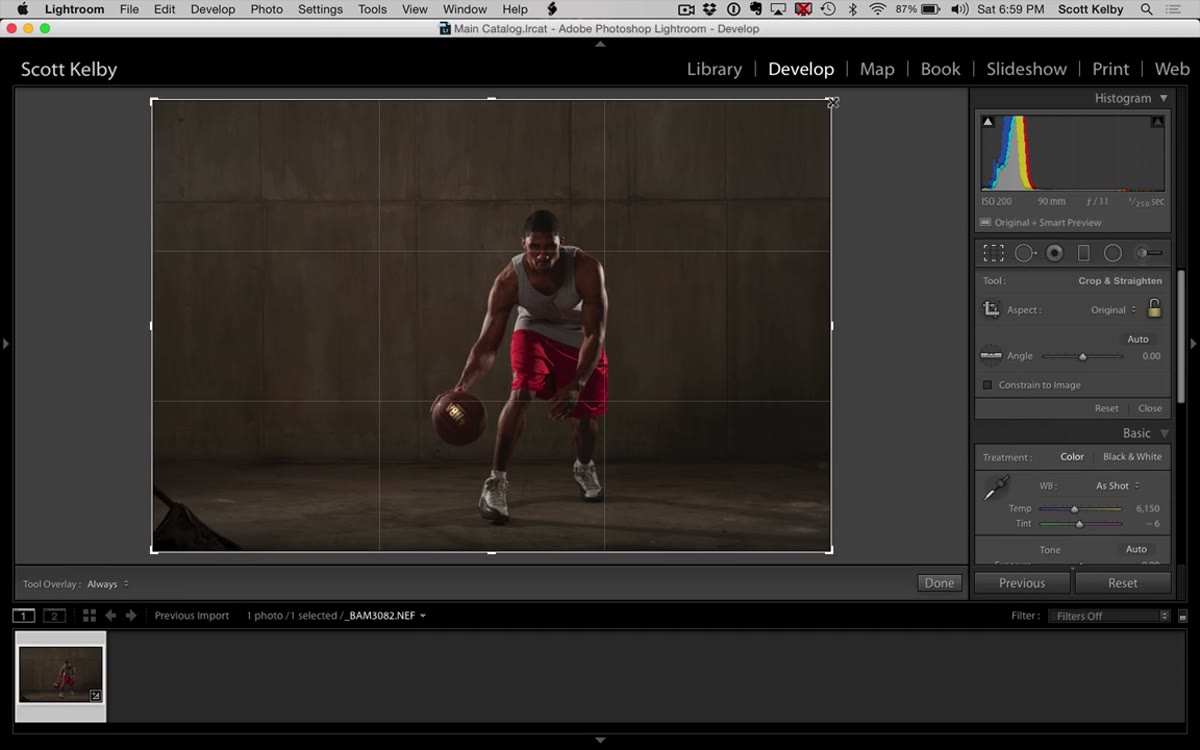Click the Straighten ruler tool icon

pos(991,355)
